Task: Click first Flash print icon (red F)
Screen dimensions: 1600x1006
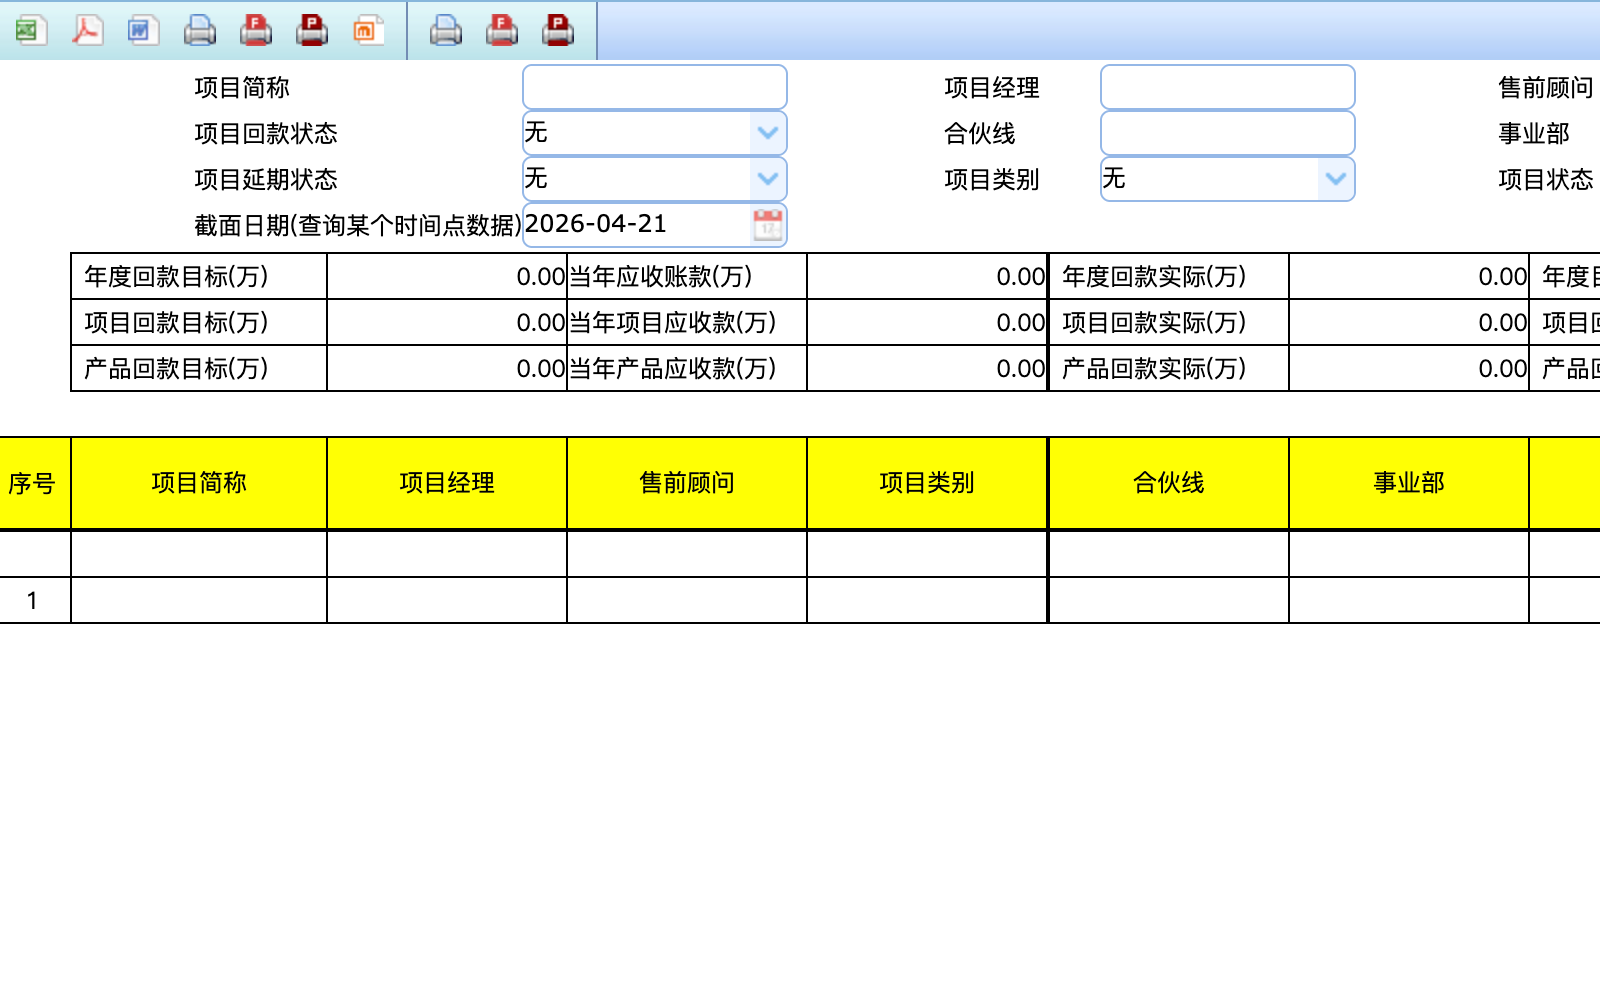Action: [x=256, y=31]
